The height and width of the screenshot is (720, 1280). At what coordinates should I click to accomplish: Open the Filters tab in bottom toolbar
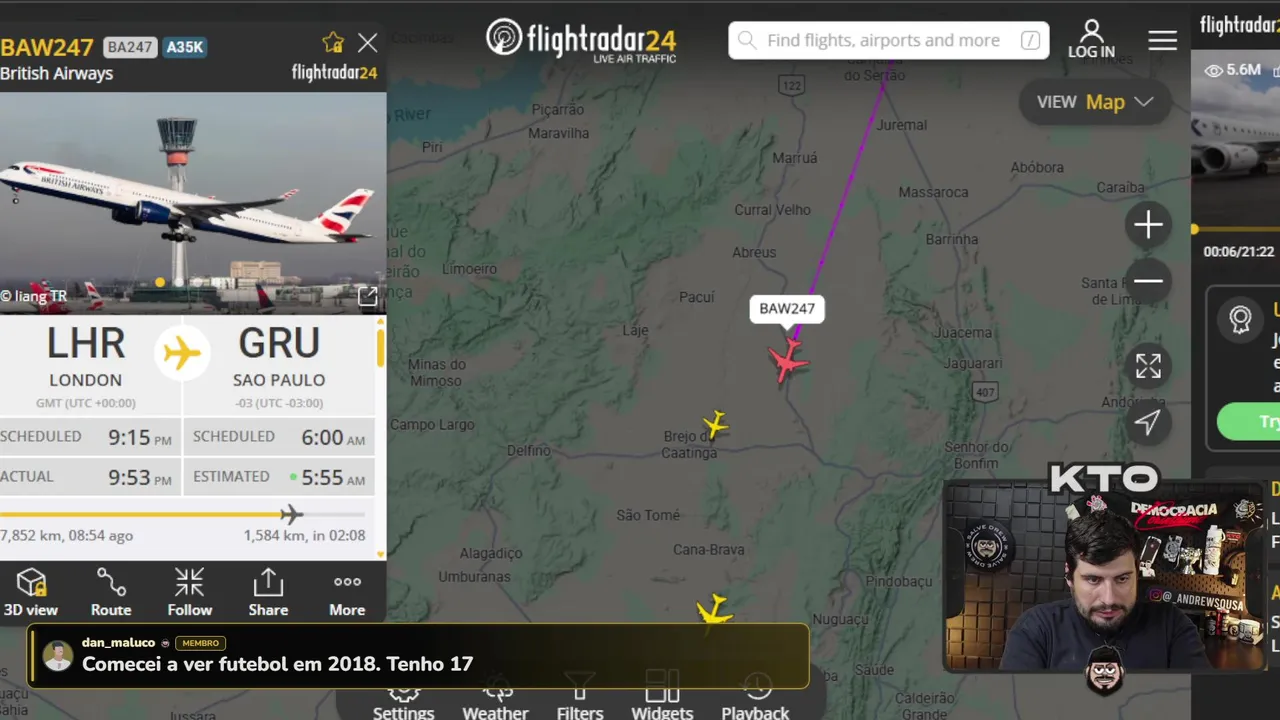click(580, 701)
